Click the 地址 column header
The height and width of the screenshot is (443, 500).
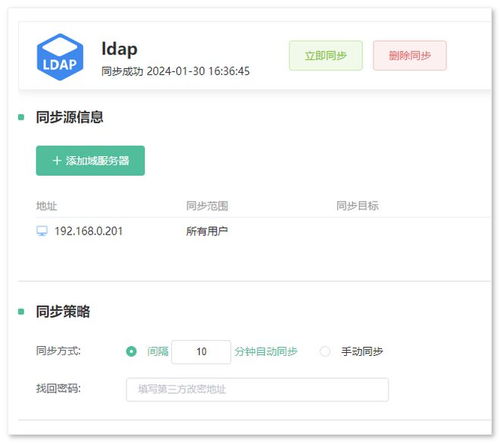[x=47, y=206]
